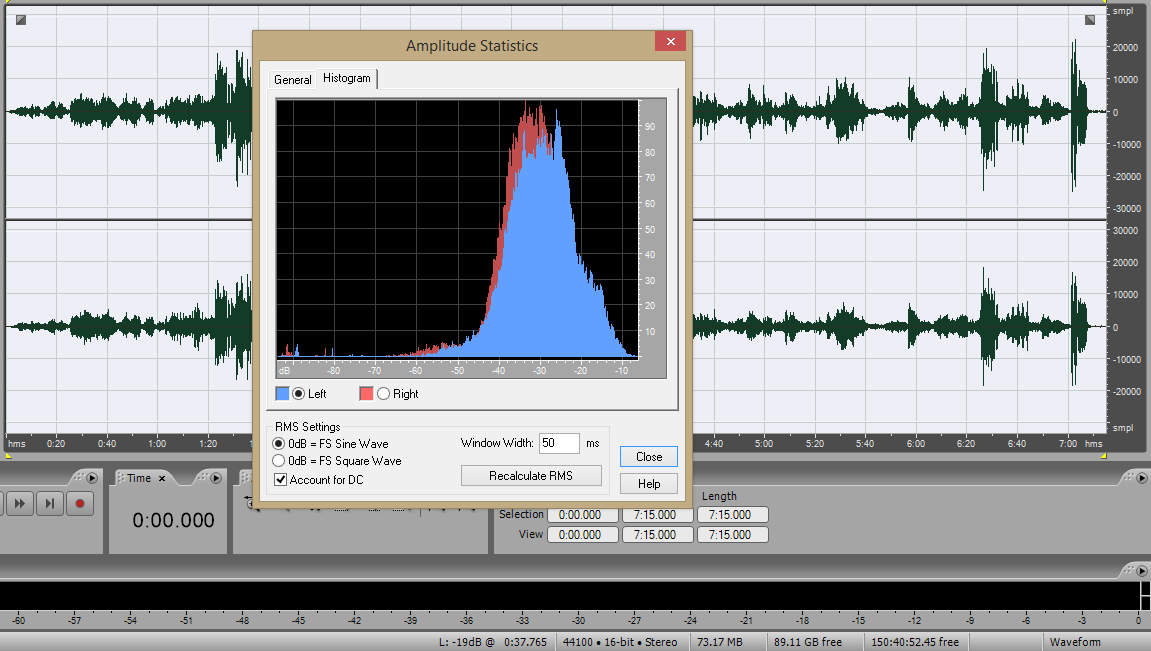
Task: Click the red Right channel color swatch
Action: point(366,393)
